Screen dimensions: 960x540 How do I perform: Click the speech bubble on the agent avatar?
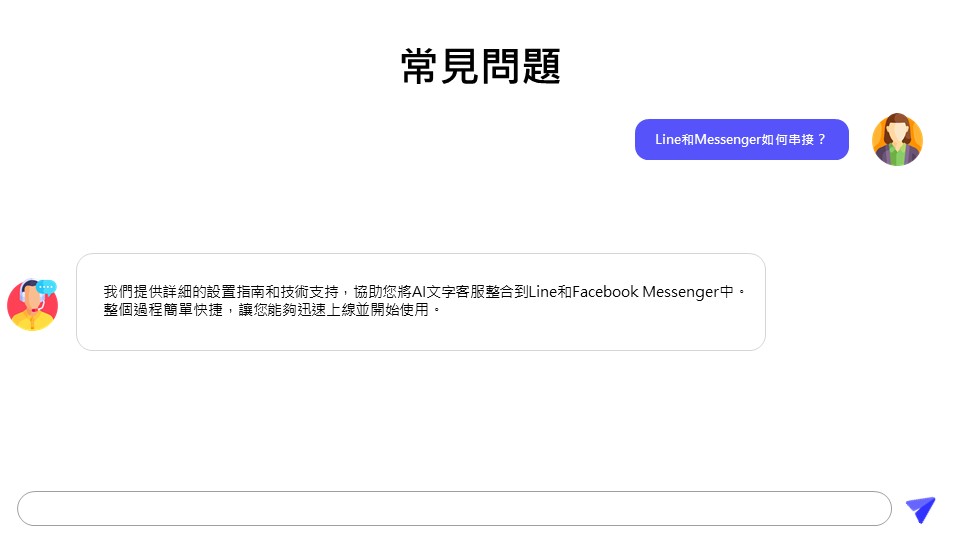tap(47, 287)
